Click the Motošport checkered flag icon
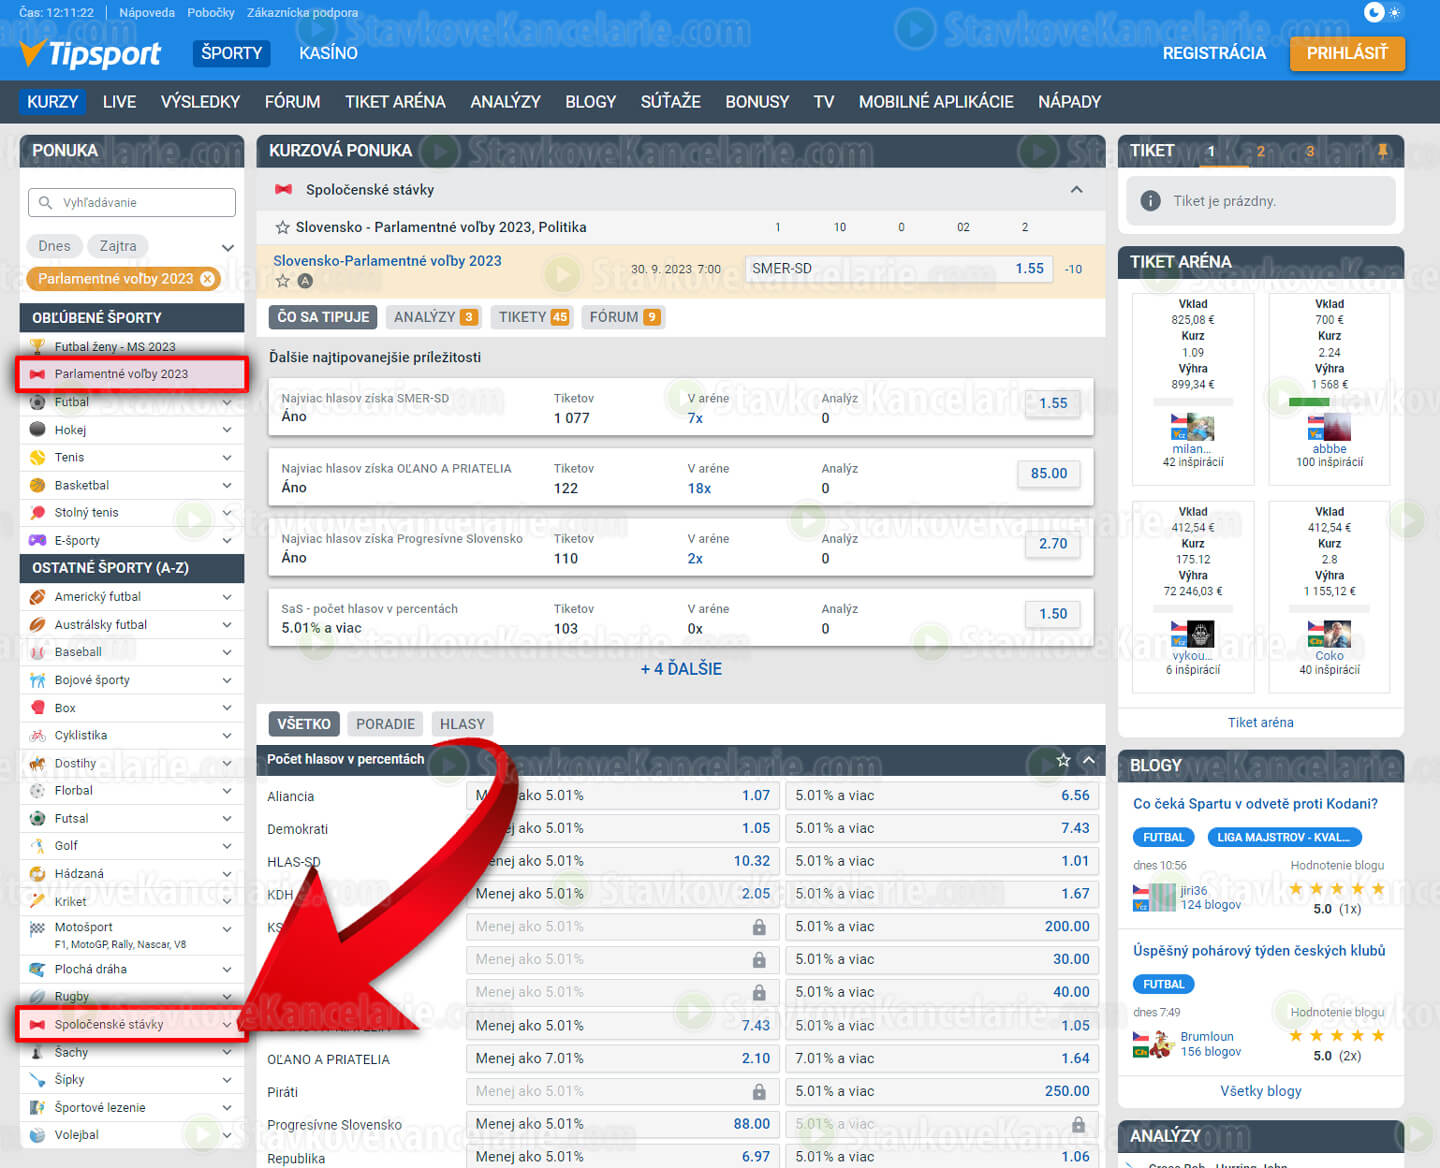This screenshot has width=1440, height=1168. click(x=37, y=928)
